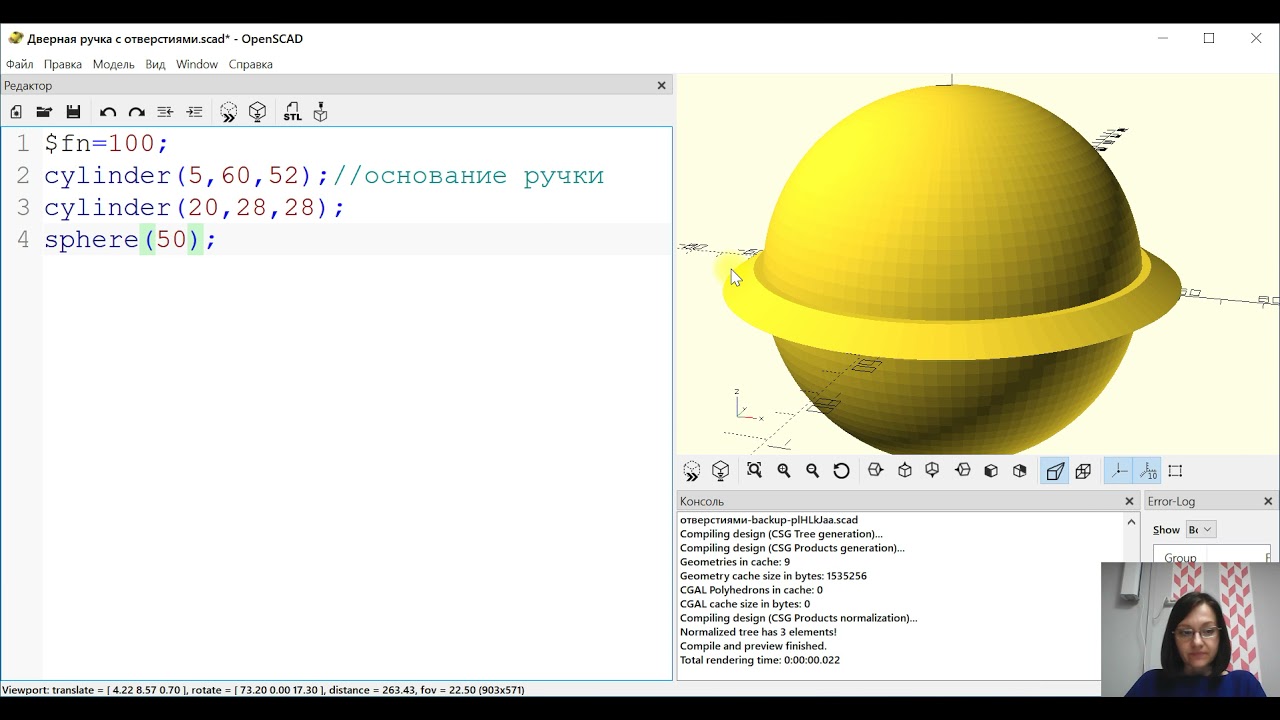Open the Файл menu
The image size is (1280, 720).
click(x=19, y=64)
